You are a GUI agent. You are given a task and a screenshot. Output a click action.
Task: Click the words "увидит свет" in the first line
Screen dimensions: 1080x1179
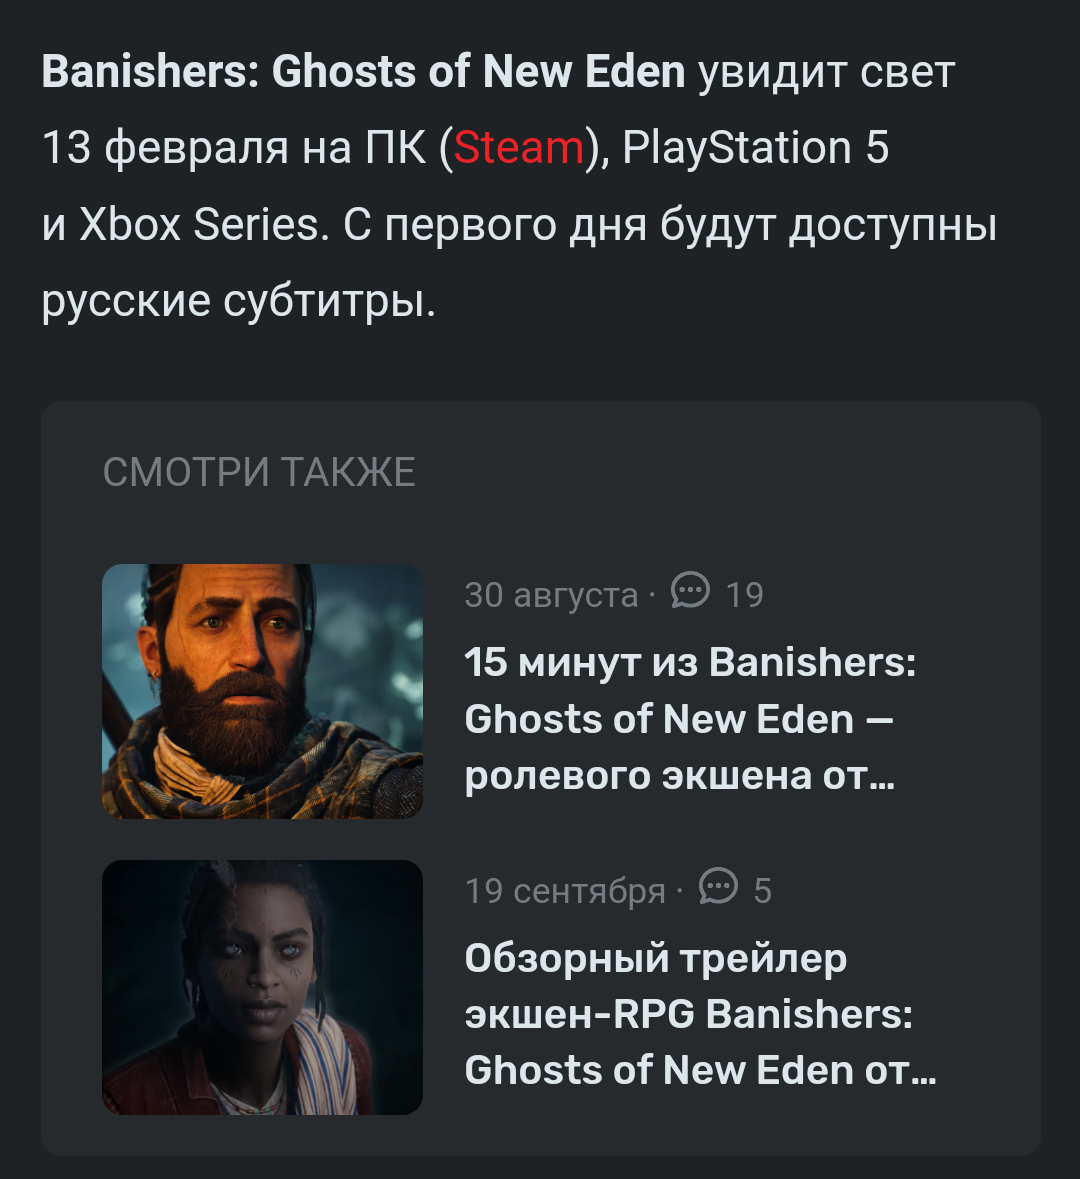(827, 72)
